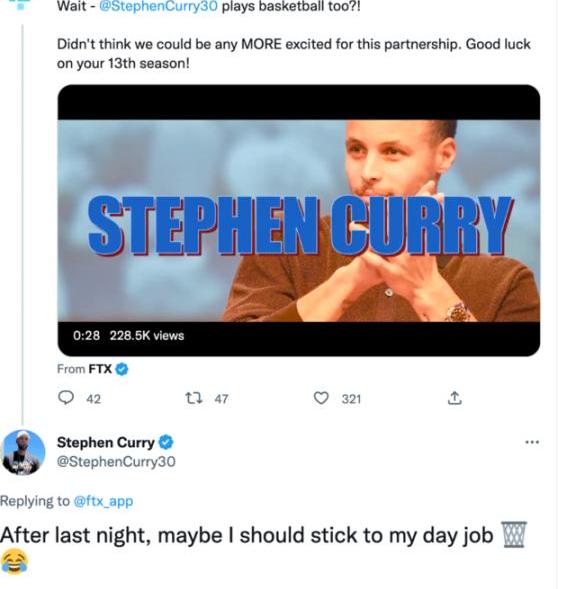This screenshot has height=589, width=576.
Task: Open Stephen Curry's profile picture
Action: [23, 452]
